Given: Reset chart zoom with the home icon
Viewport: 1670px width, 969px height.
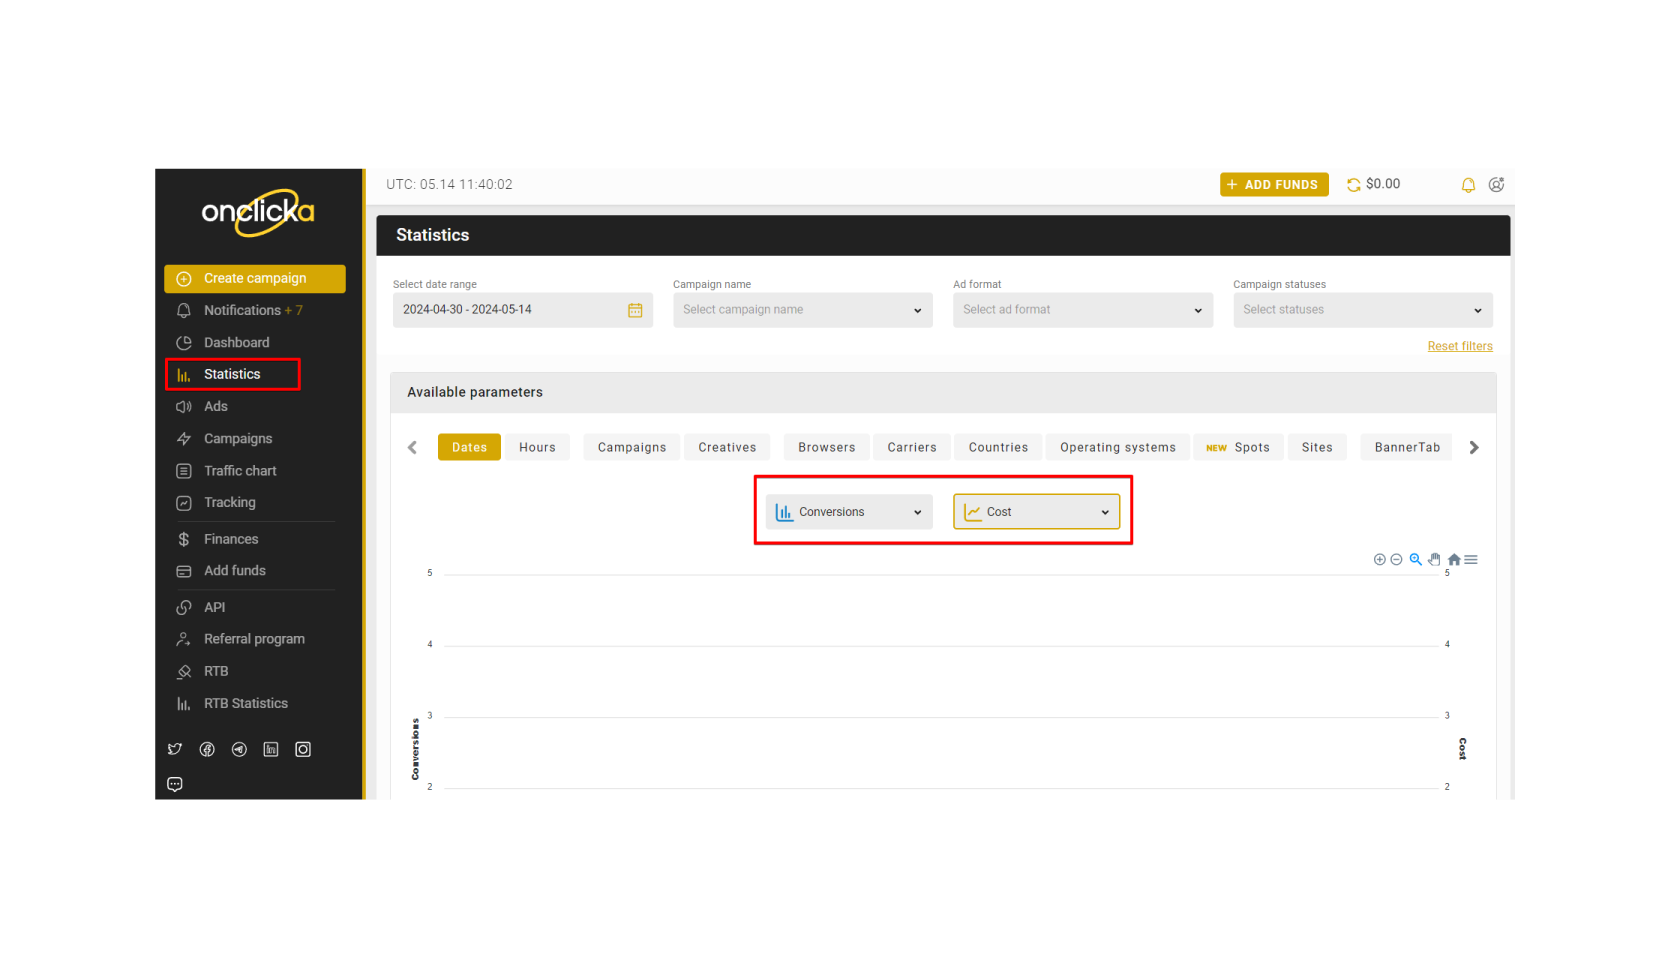Looking at the screenshot, I should [1454, 560].
